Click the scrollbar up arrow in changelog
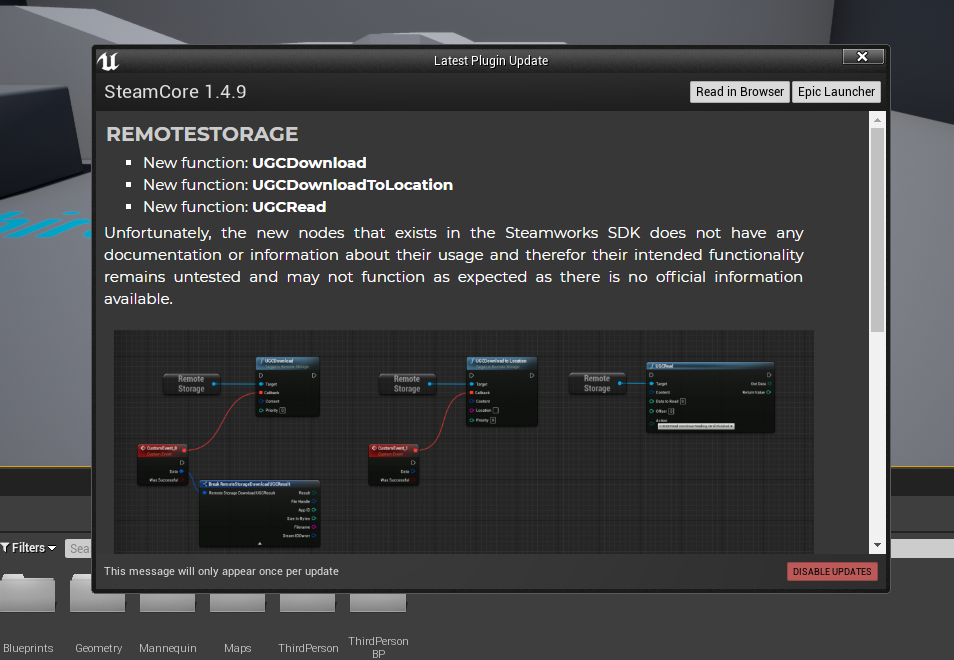Screen dimensions: 954x660 [877, 120]
